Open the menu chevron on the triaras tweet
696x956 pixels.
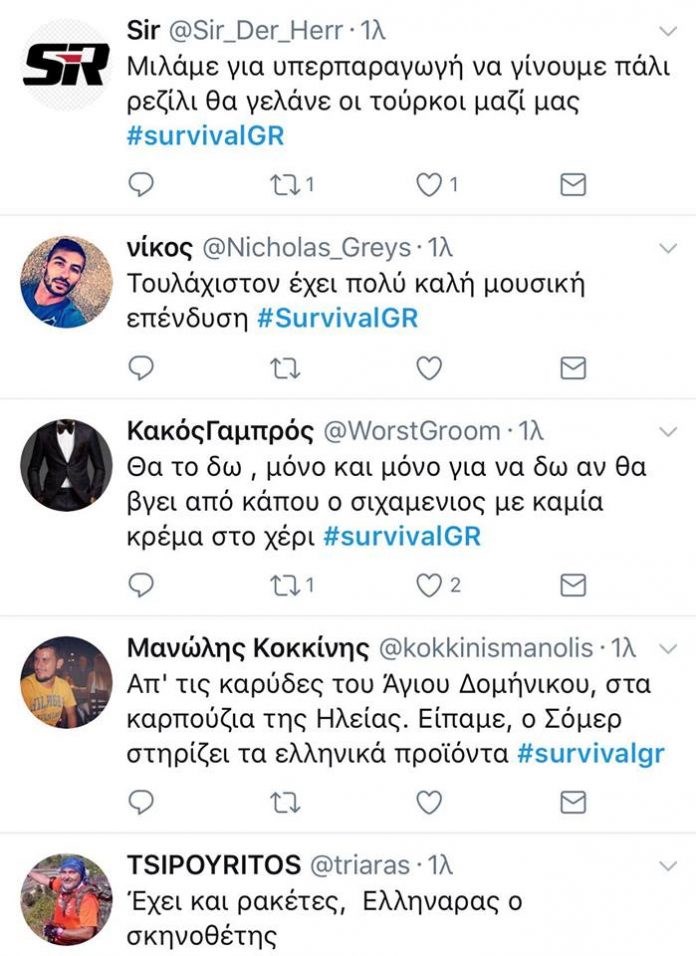[669, 866]
